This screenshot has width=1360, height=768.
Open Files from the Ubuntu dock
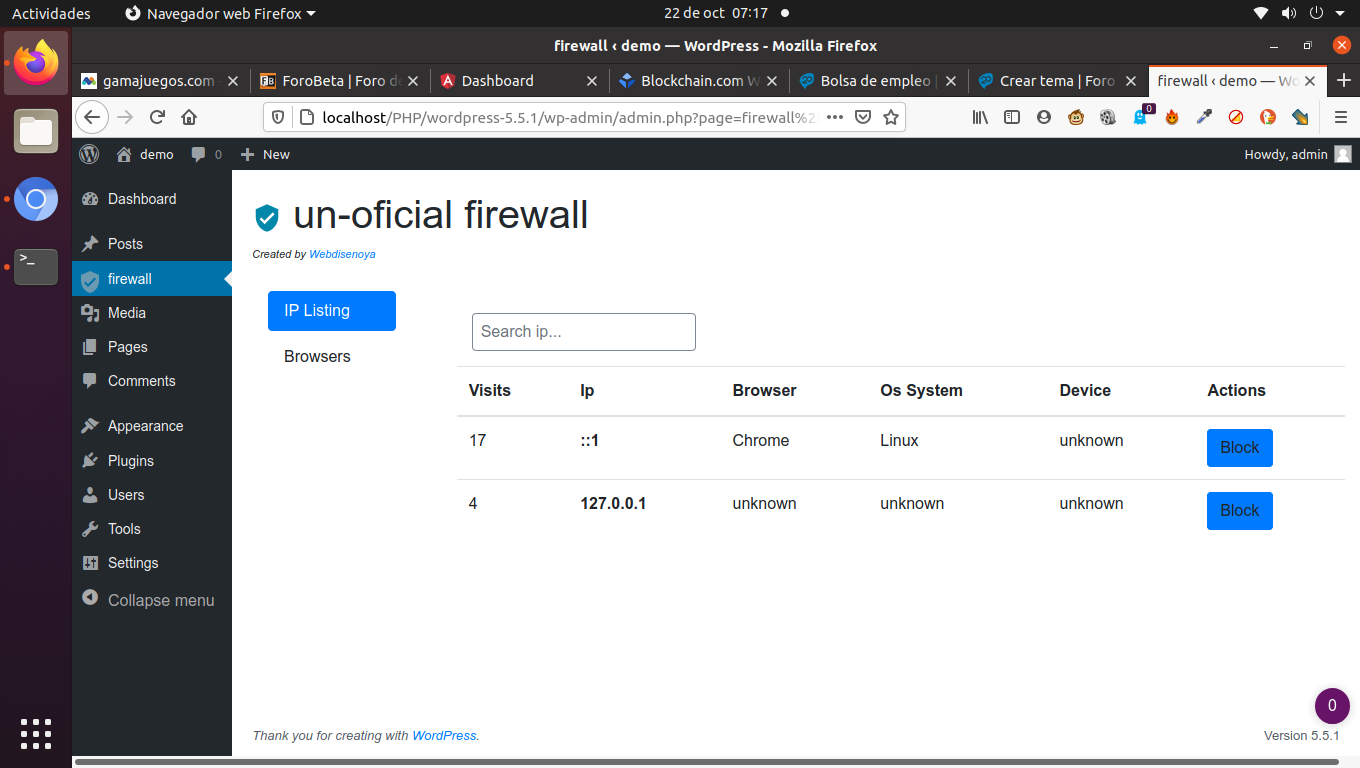(36, 131)
